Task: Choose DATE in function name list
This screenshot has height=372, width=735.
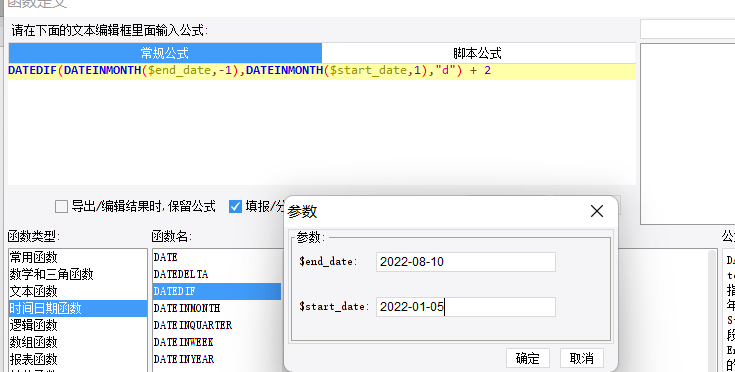Action: (x=217, y=257)
